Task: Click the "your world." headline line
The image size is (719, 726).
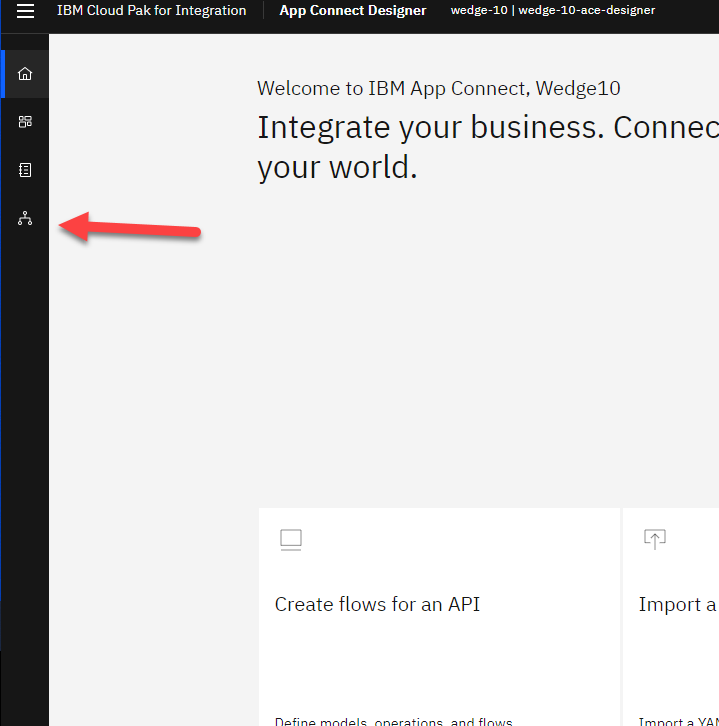Action: pos(337,167)
